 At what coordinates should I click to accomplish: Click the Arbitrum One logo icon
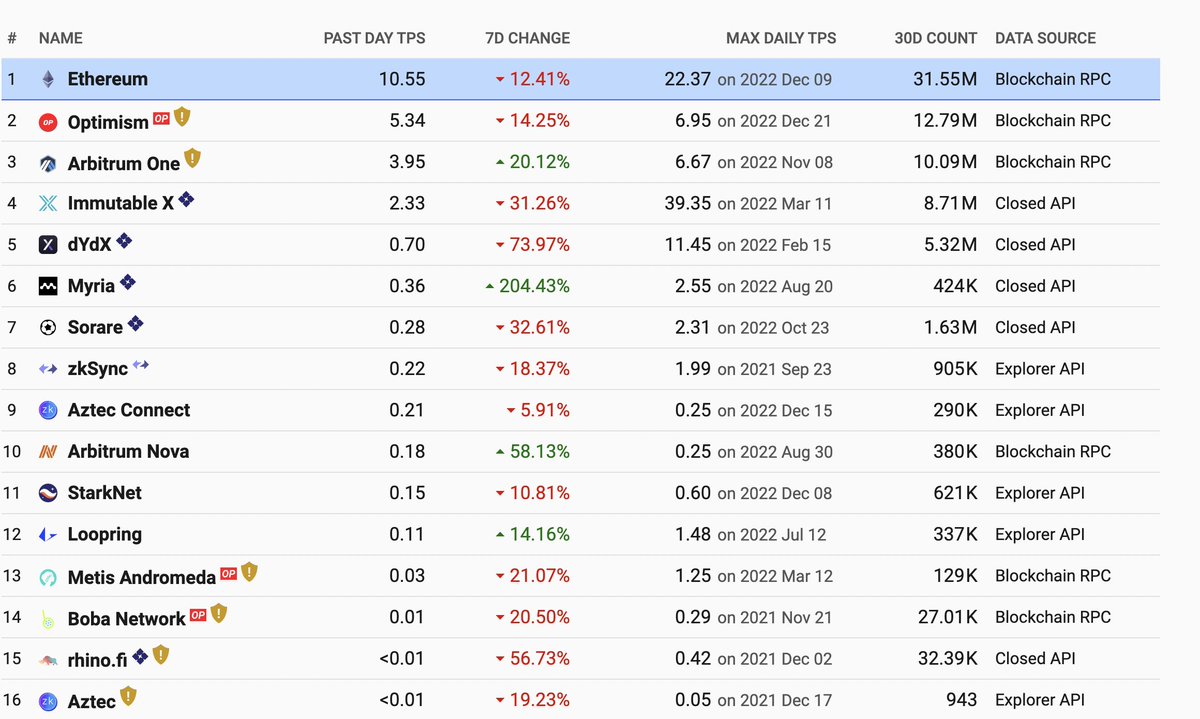click(48, 164)
